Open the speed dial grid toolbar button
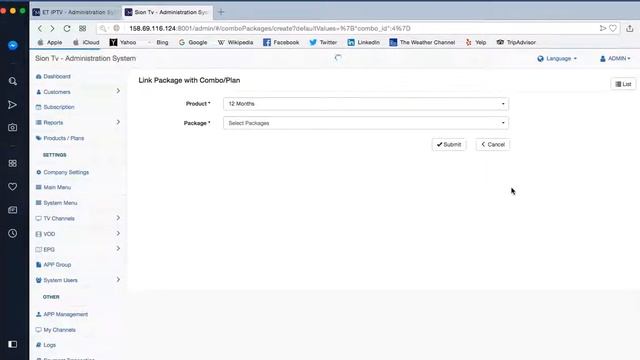This screenshot has width=640, height=360. 82,28
